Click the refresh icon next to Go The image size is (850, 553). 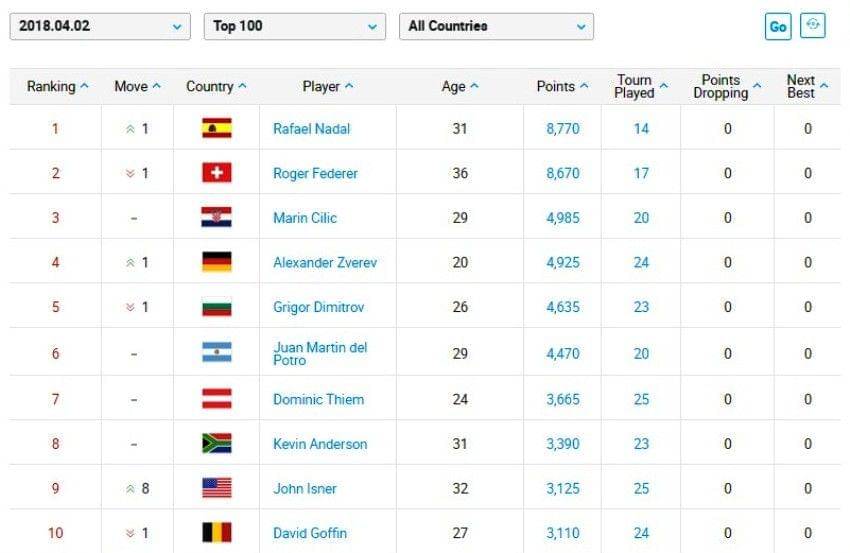(813, 26)
